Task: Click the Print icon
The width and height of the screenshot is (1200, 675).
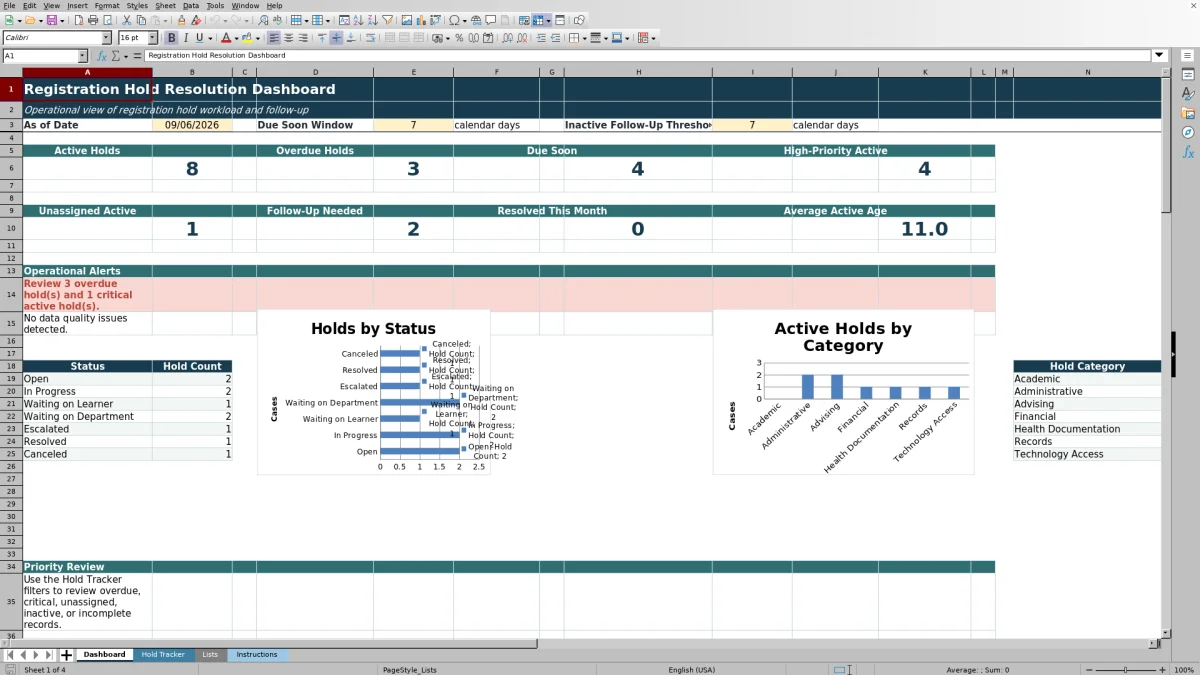Action: (x=92, y=20)
